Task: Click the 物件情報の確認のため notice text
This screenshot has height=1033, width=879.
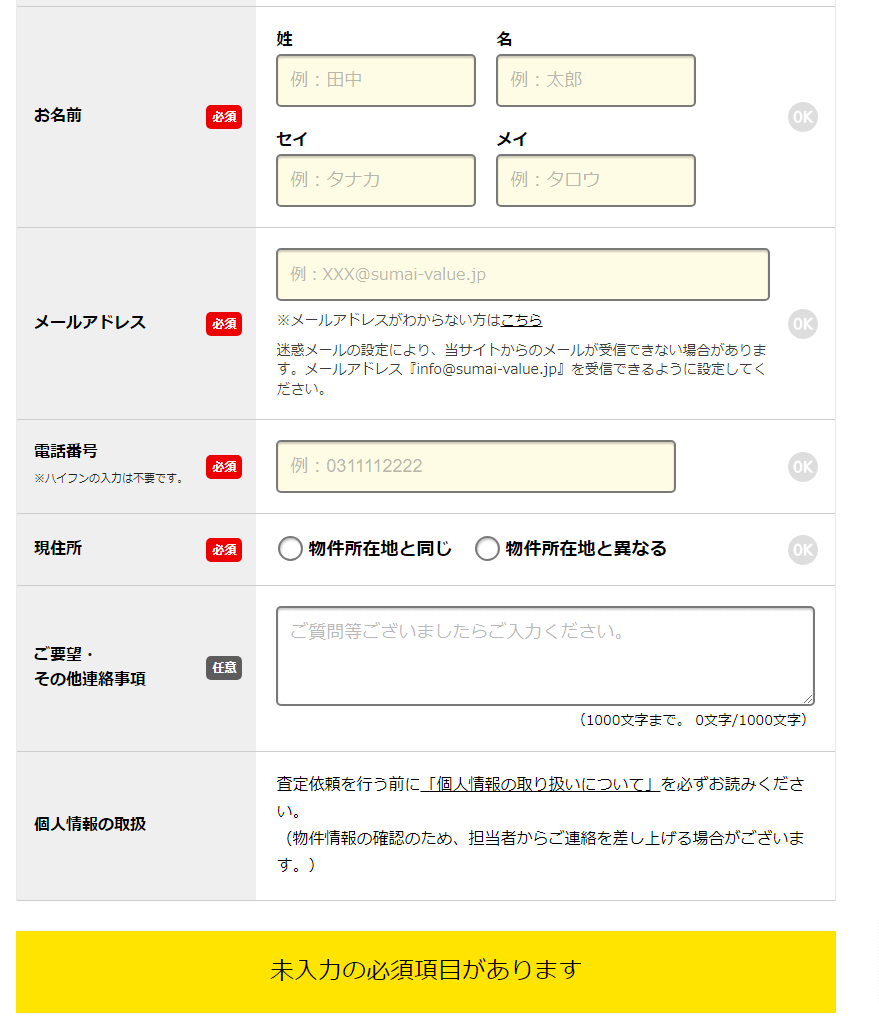Action: pyautogui.click(x=540, y=851)
